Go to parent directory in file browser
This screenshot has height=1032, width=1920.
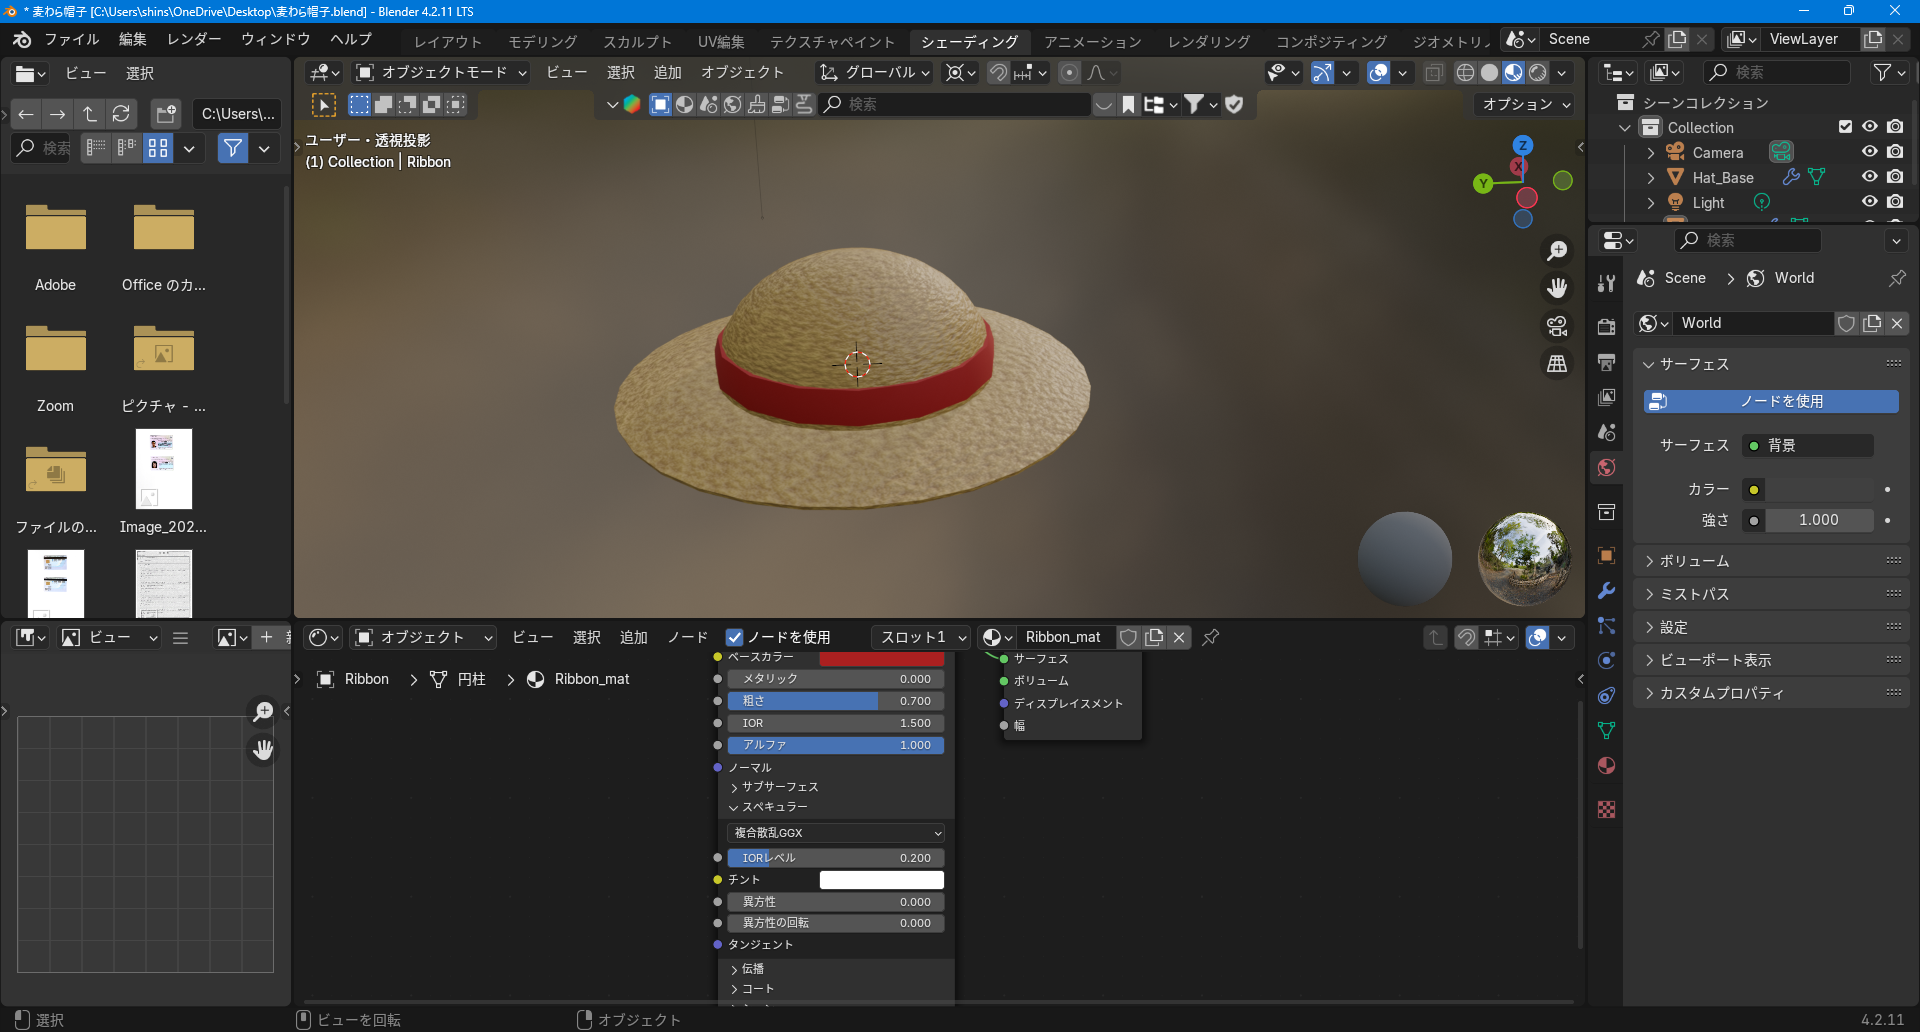(x=90, y=114)
